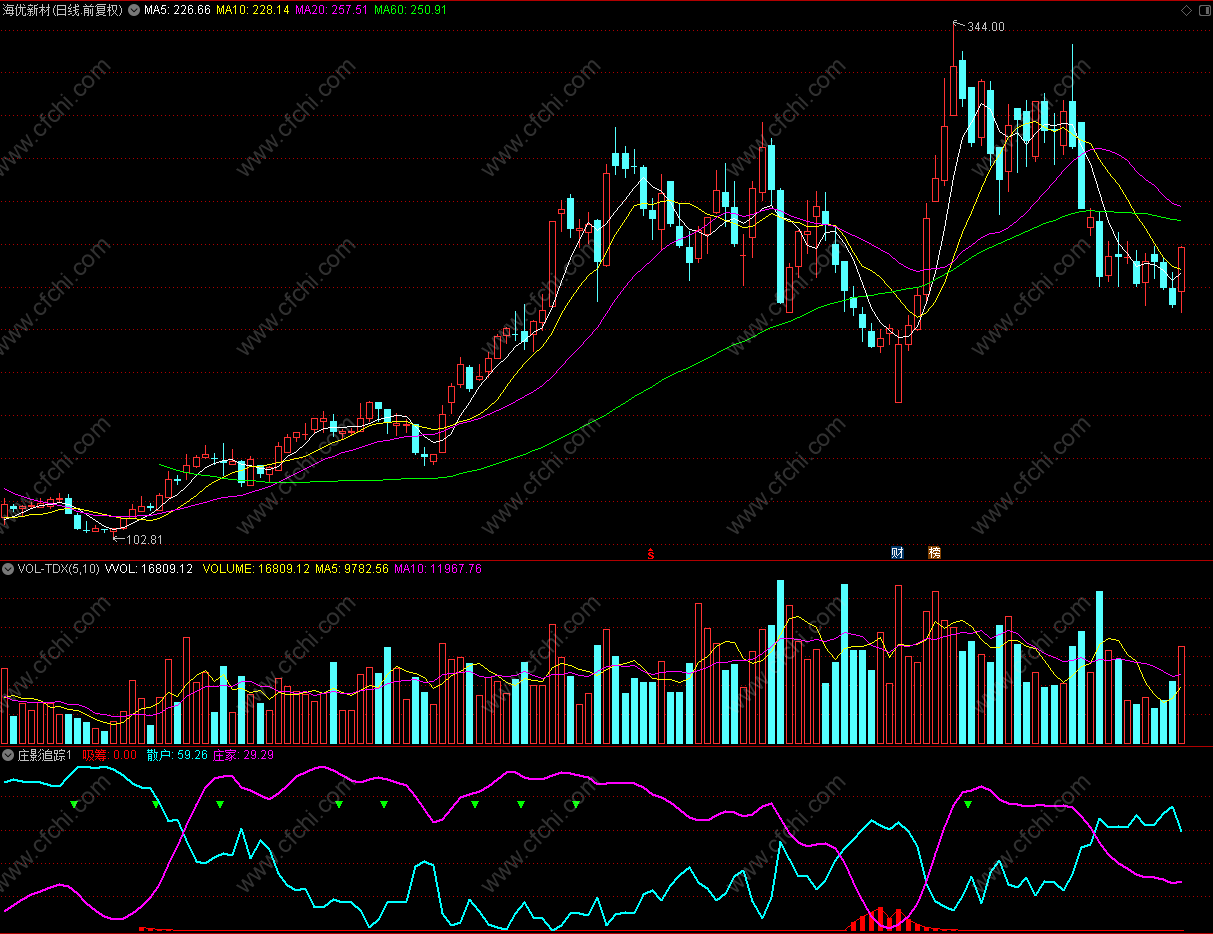
Task: Open VOL-TDX indicator dropdown arrow
Action: (x=8, y=569)
